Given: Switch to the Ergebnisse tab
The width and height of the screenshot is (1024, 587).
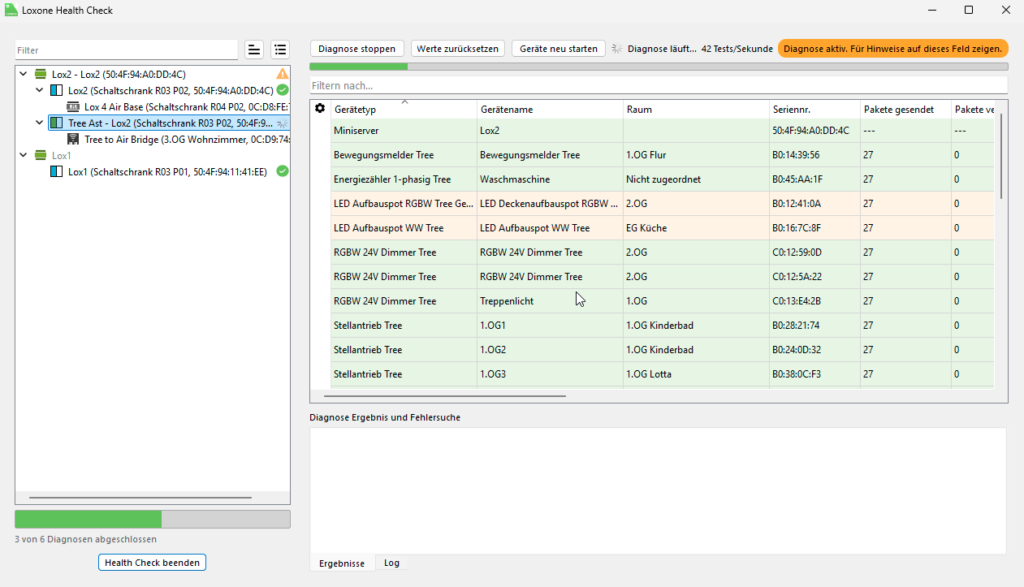Looking at the screenshot, I should (x=342, y=563).
